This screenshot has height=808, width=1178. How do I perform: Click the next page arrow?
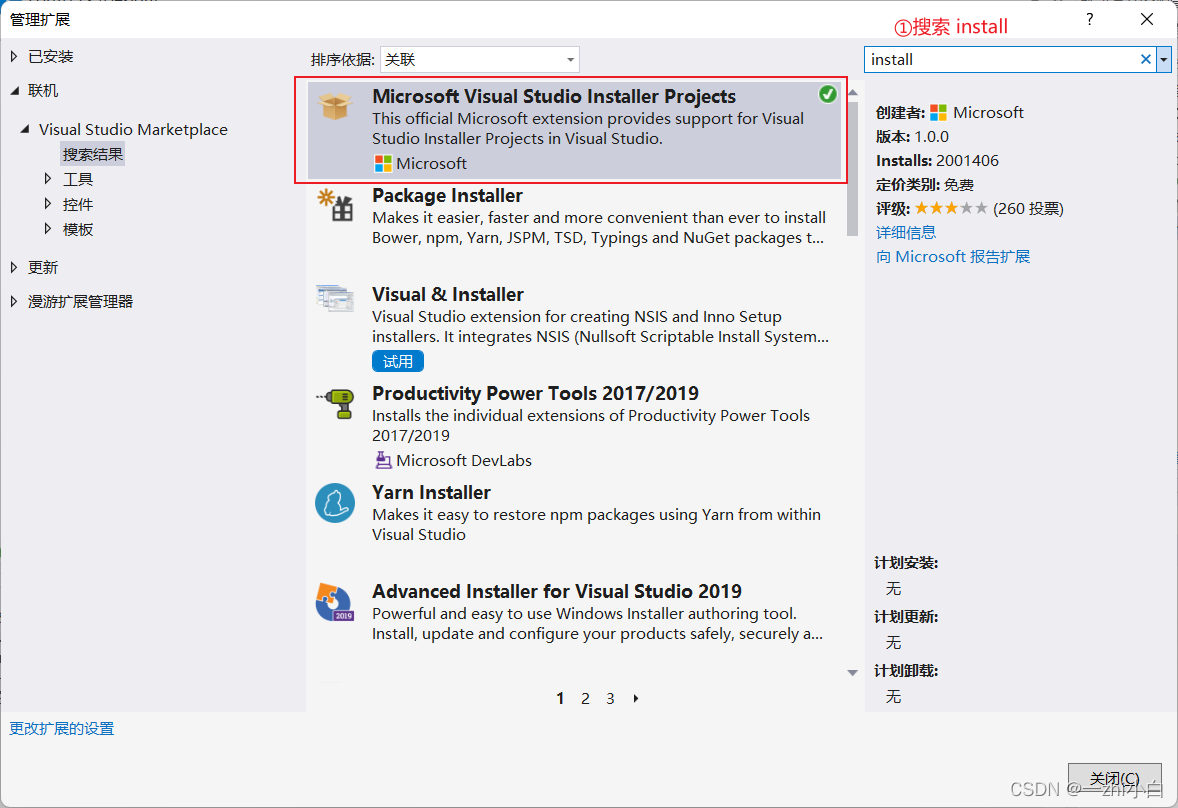(x=636, y=698)
